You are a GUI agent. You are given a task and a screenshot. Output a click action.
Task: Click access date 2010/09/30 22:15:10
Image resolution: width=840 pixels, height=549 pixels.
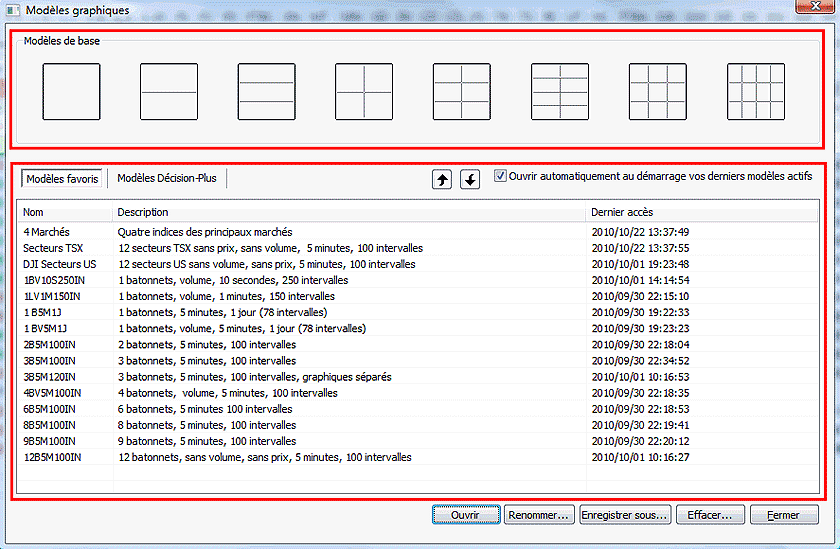click(x=640, y=296)
